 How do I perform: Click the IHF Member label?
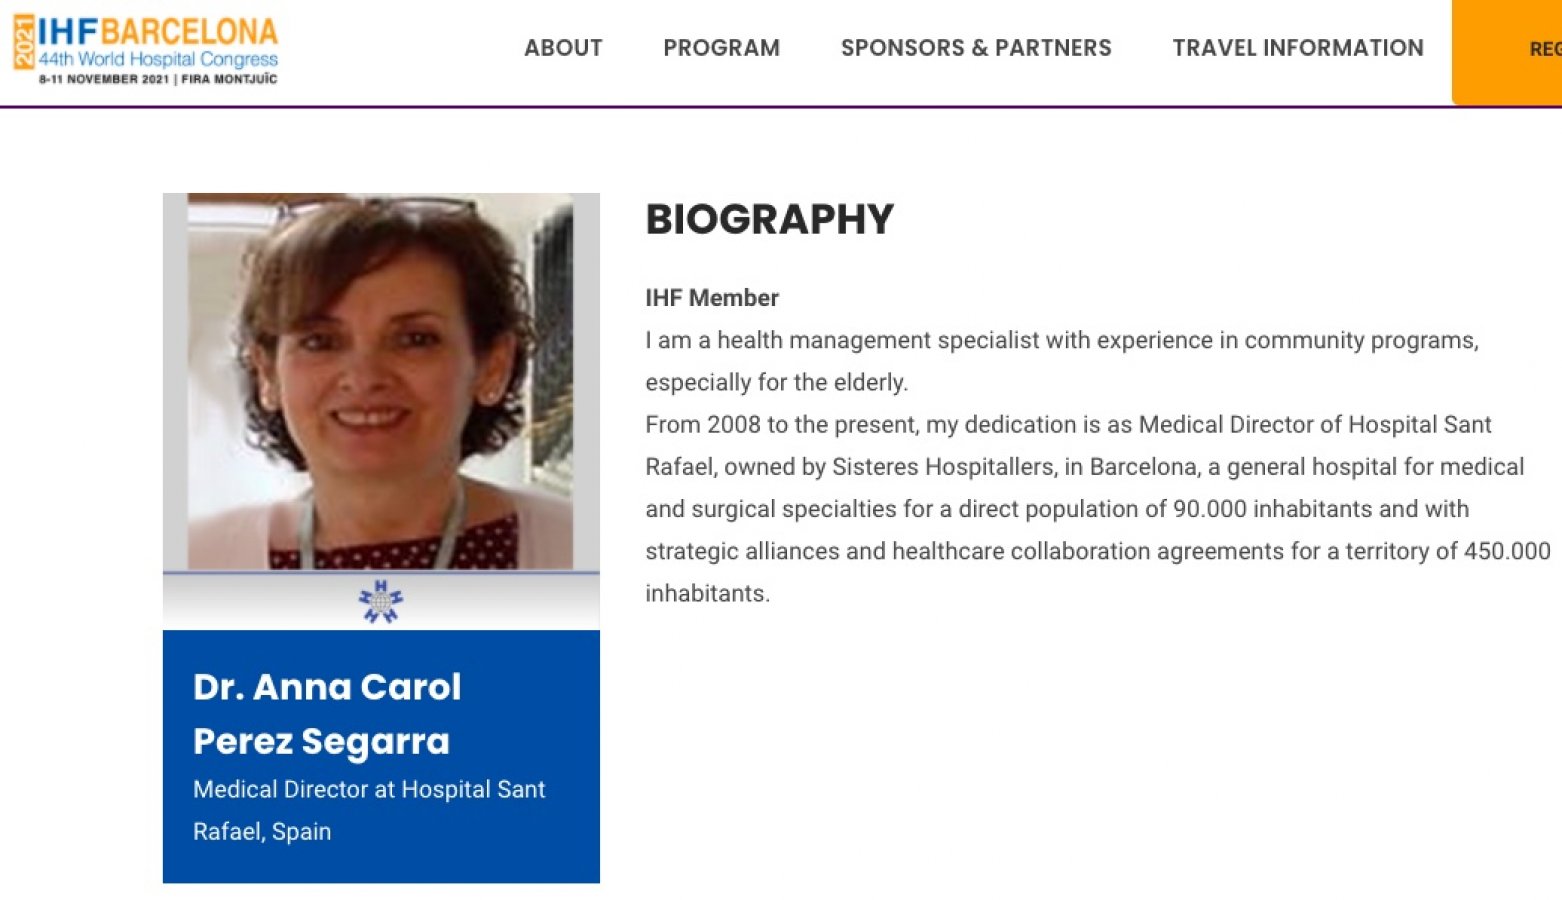tap(711, 298)
